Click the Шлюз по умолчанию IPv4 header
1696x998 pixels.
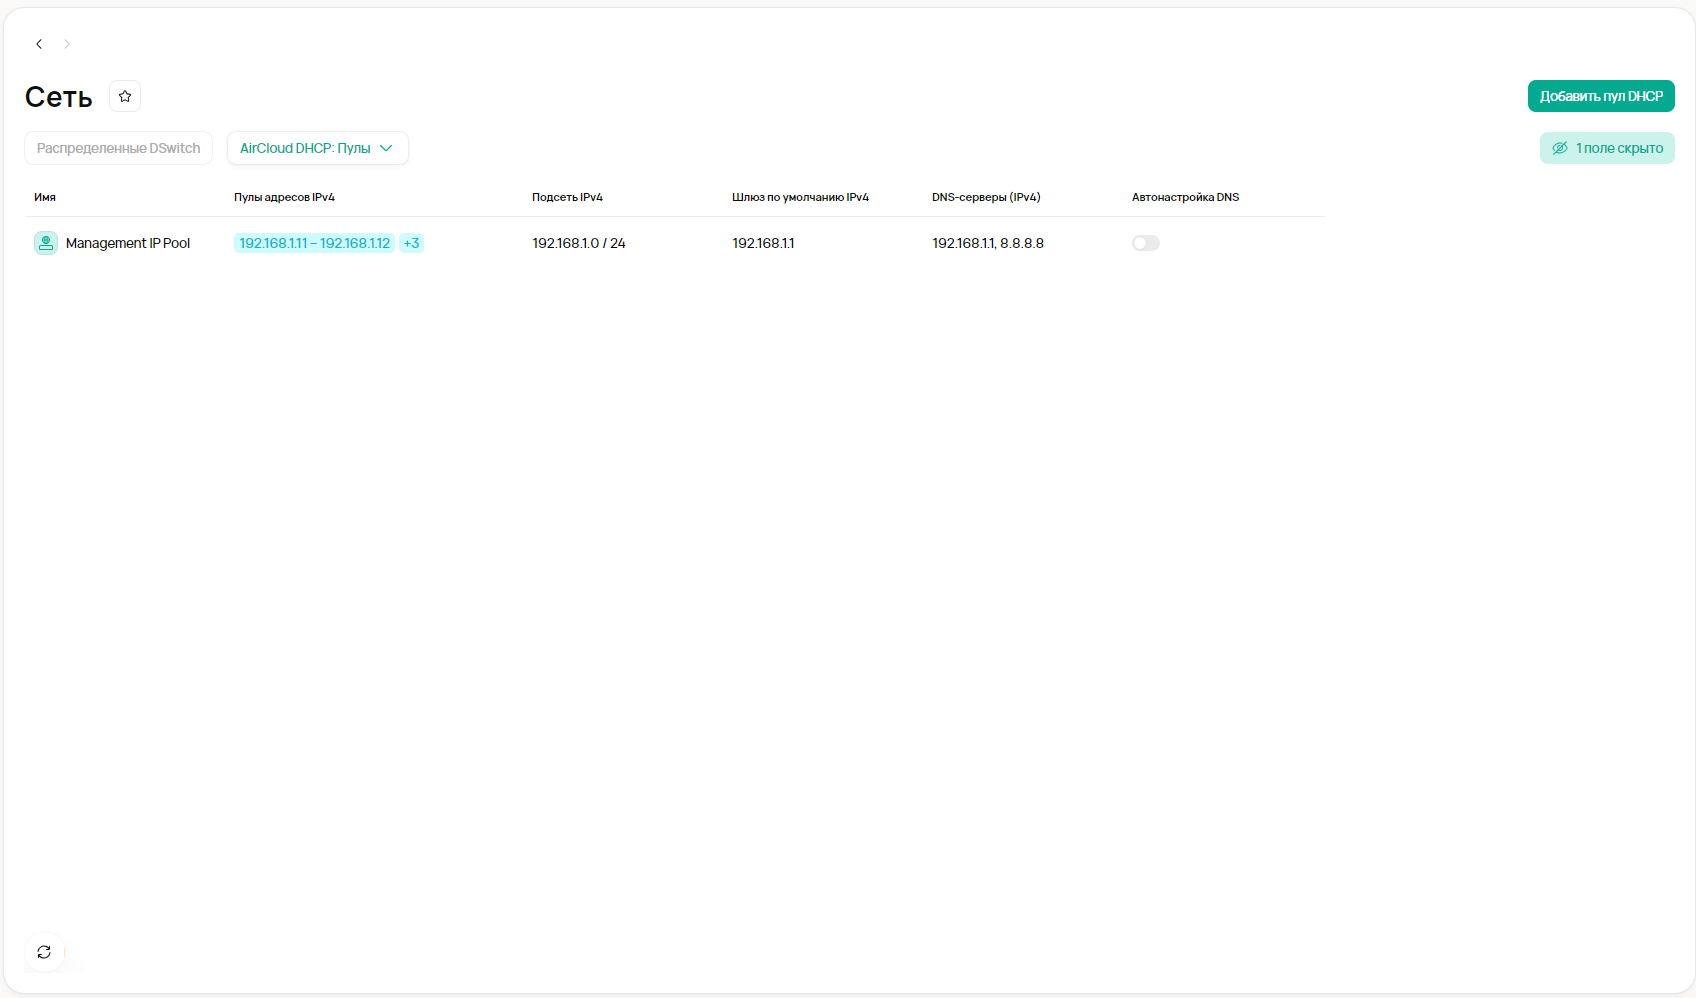click(x=800, y=197)
